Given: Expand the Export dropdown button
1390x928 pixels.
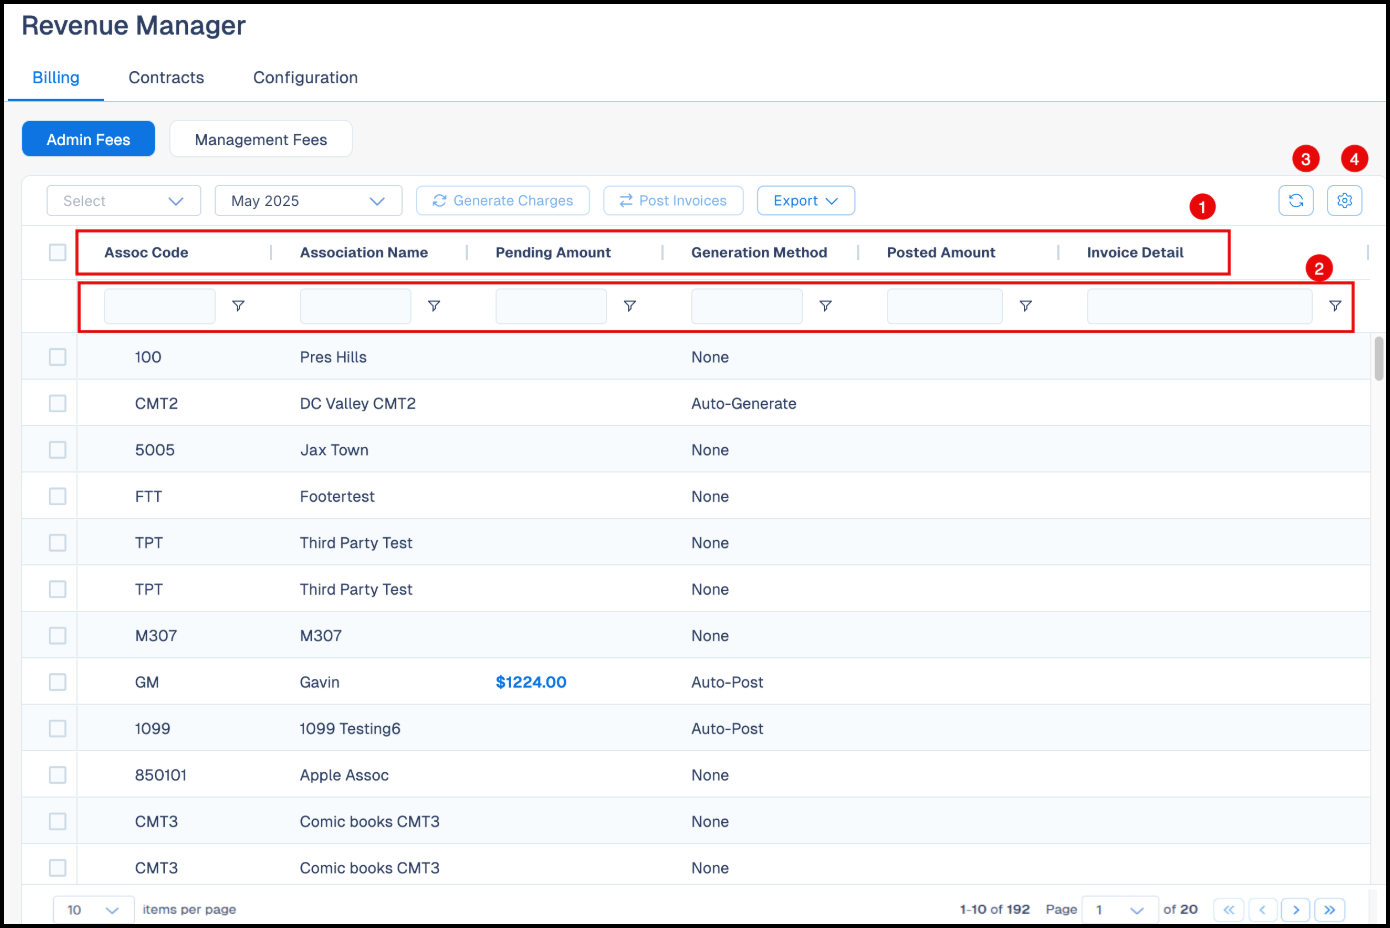Looking at the screenshot, I should point(805,201).
